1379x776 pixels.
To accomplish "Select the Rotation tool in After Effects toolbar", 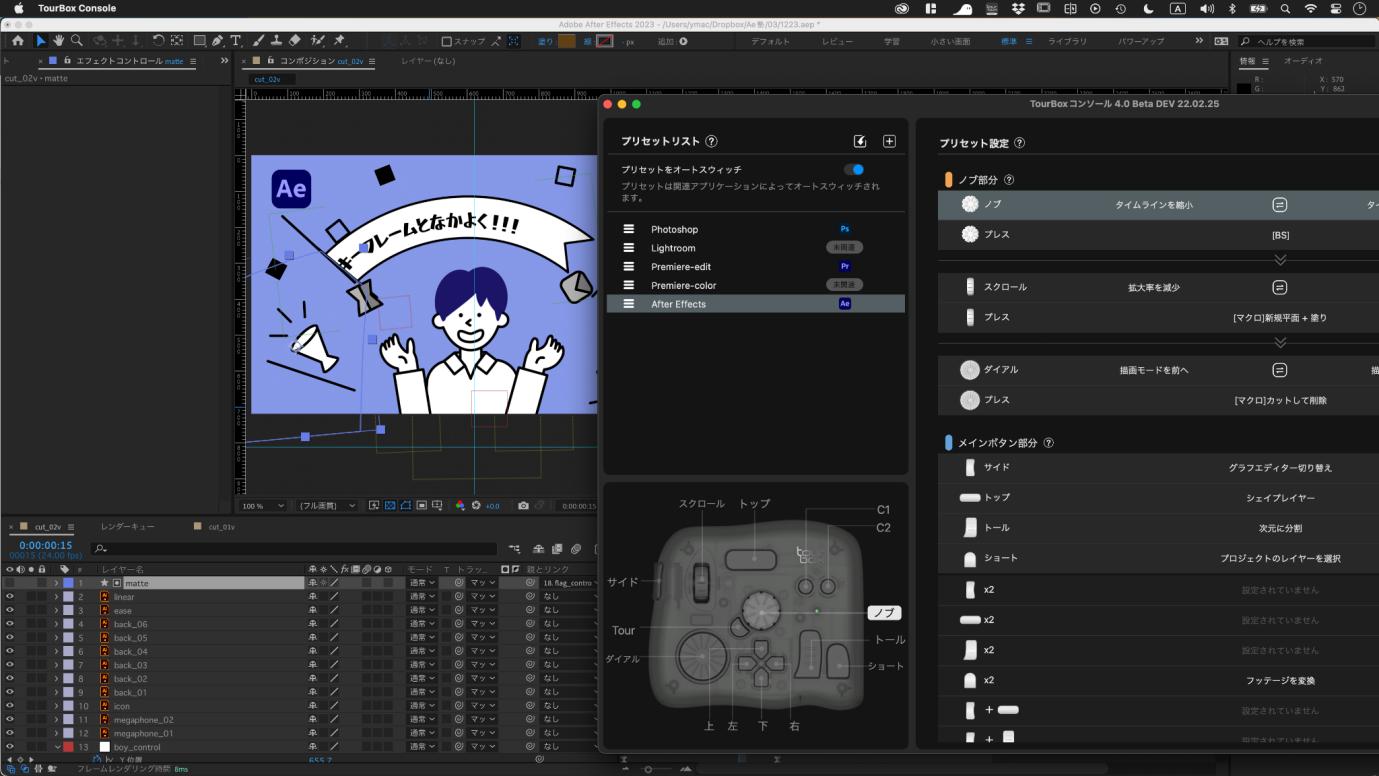I will (x=158, y=41).
